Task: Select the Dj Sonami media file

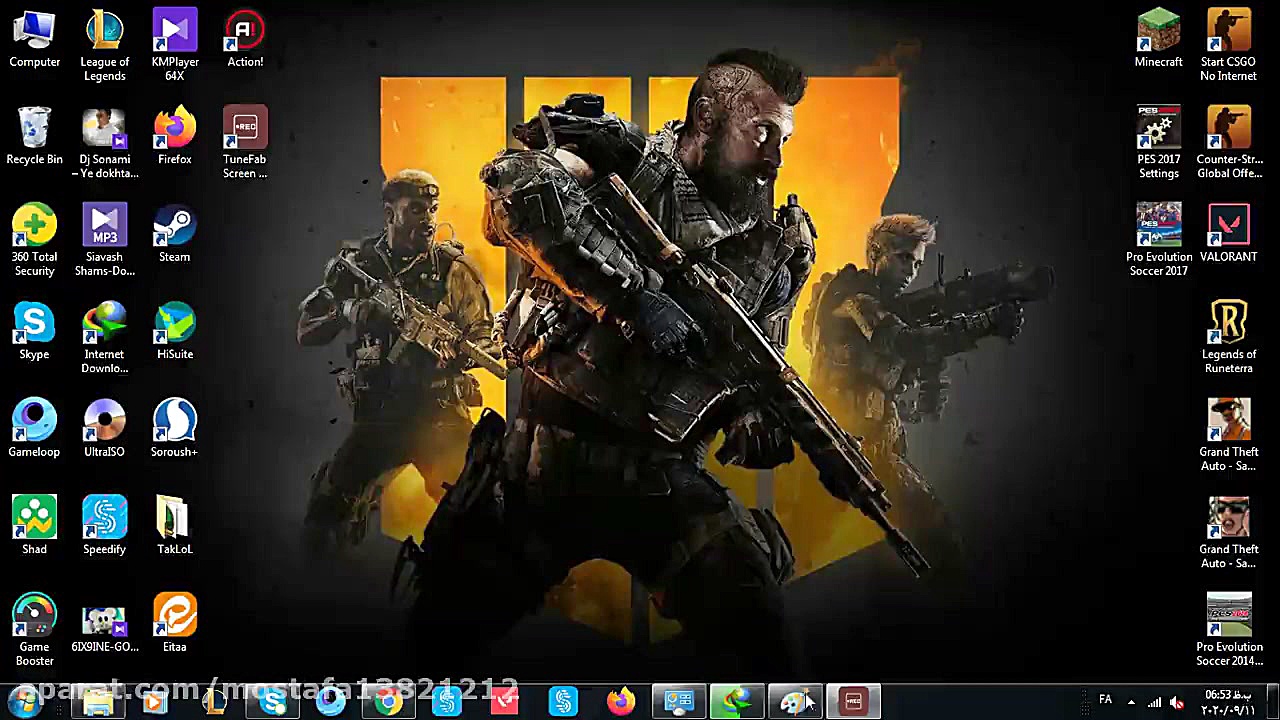Action: click(104, 143)
